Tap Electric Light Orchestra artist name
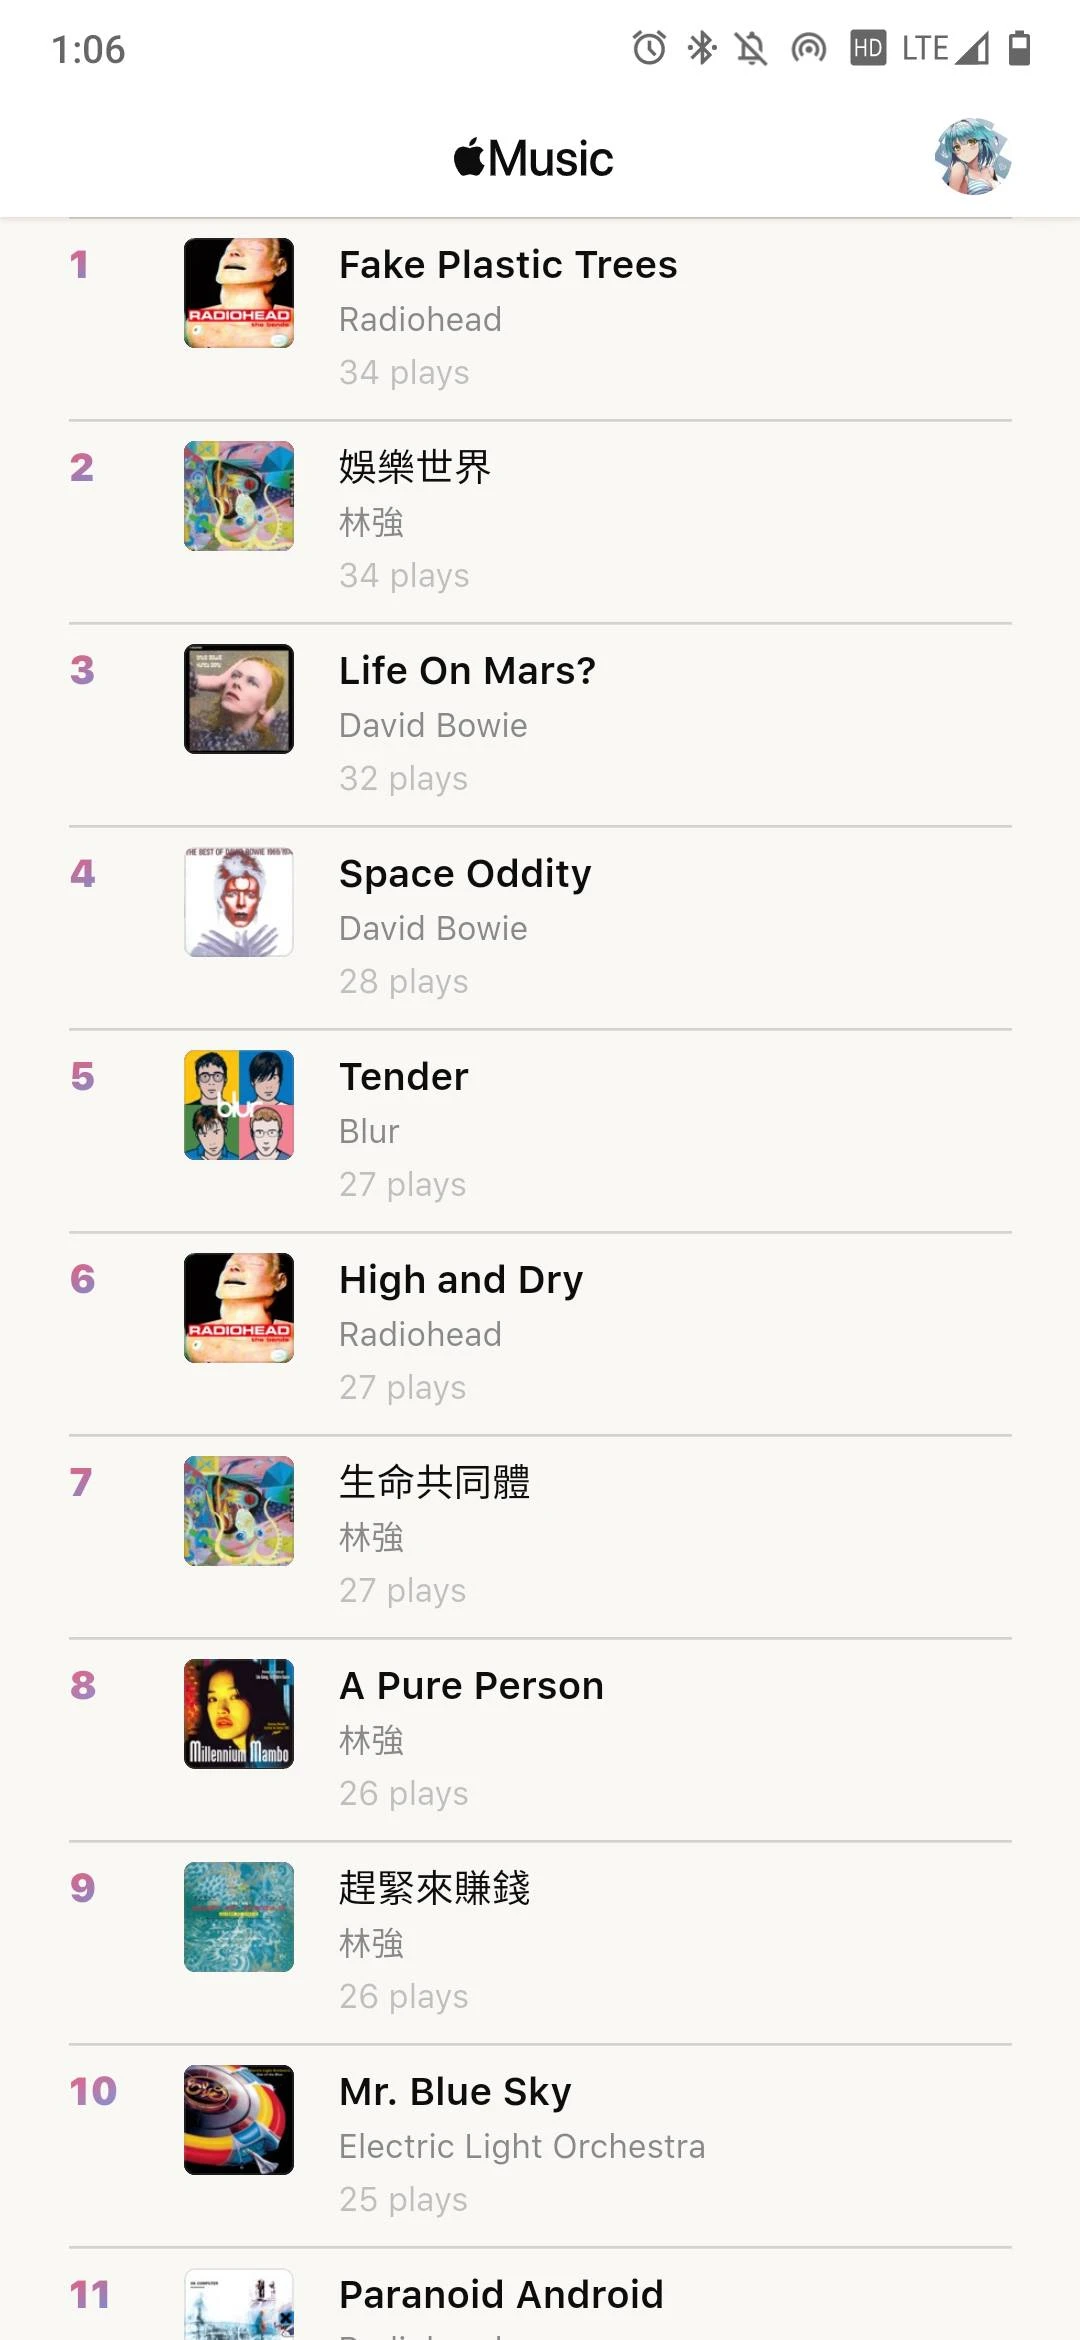 522,2146
